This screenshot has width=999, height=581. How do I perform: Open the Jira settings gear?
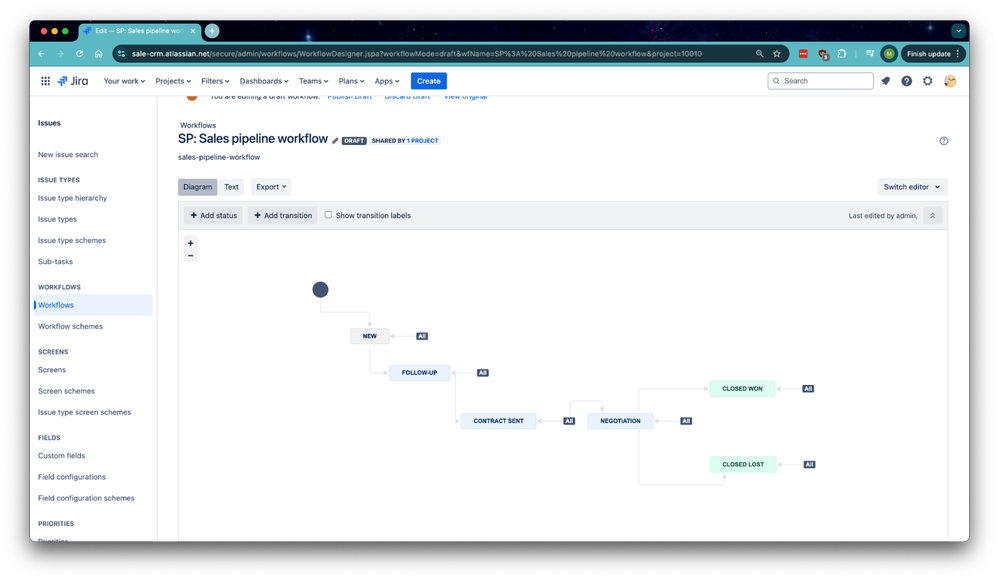pos(928,81)
